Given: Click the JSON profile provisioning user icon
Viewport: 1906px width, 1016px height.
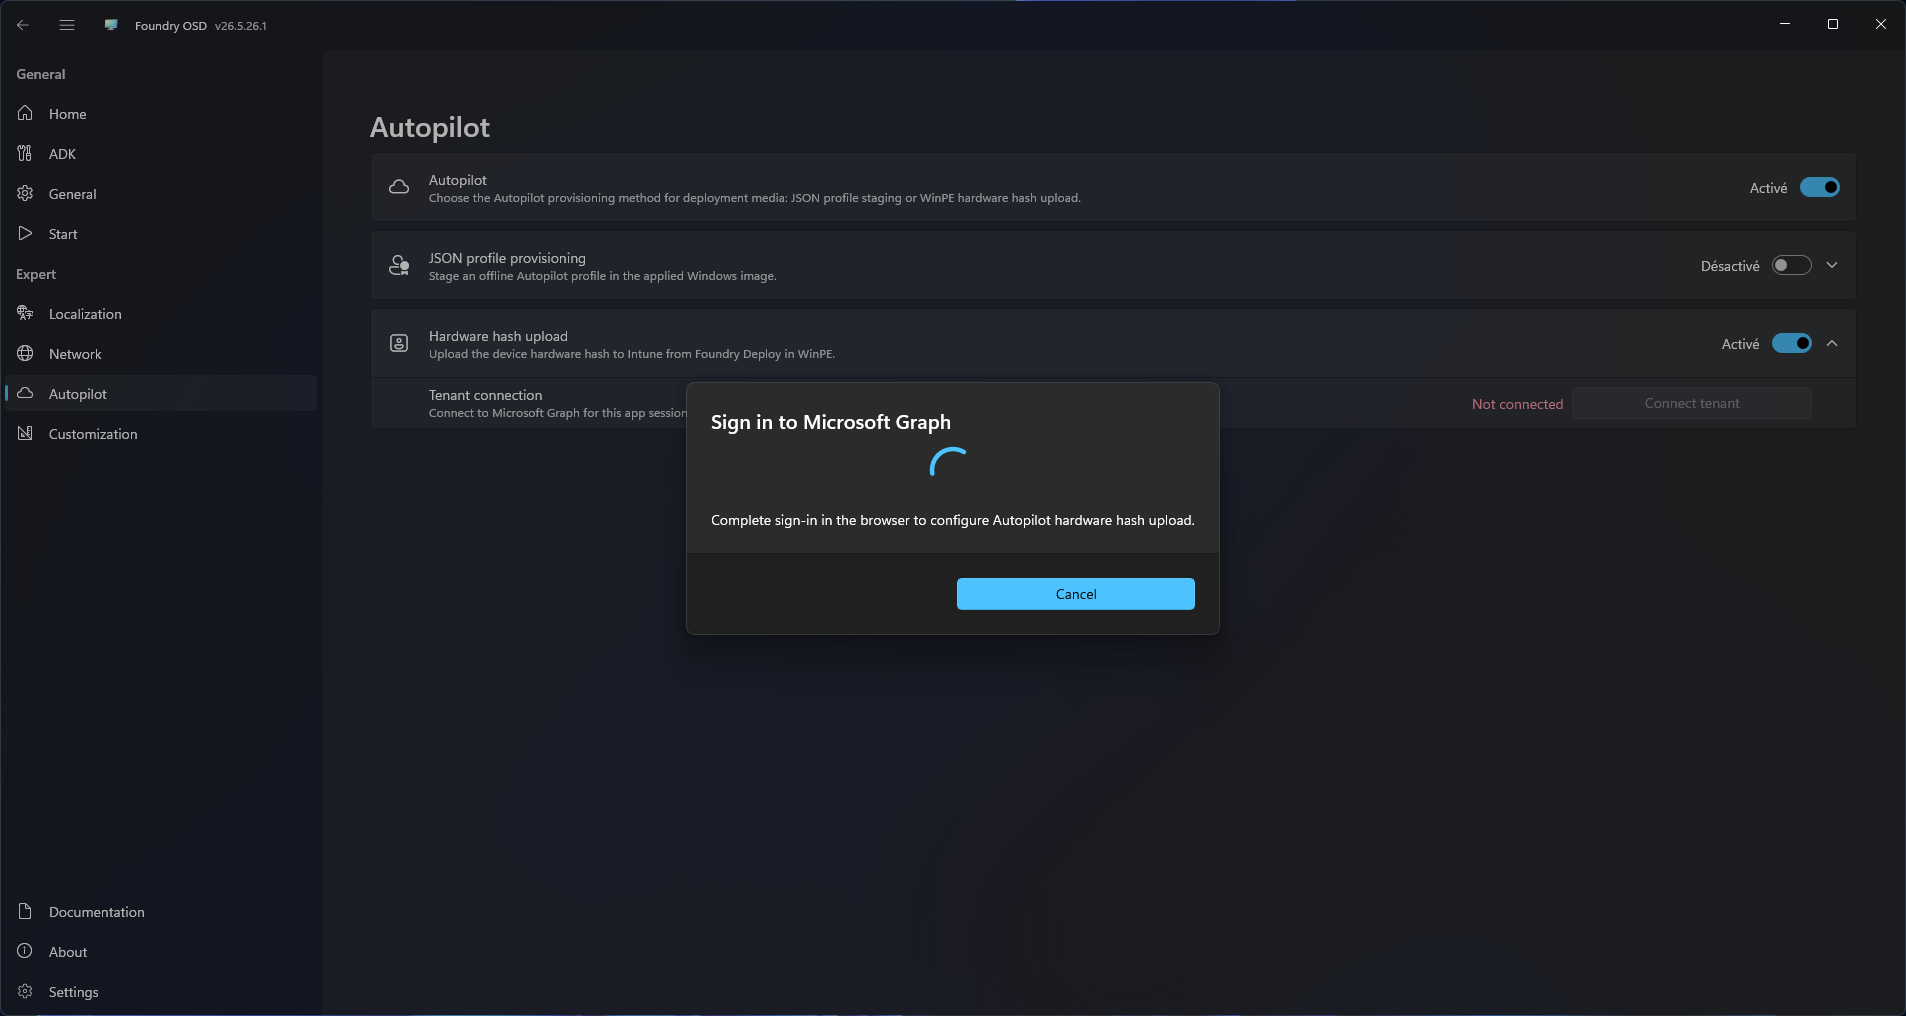Looking at the screenshot, I should [x=399, y=265].
